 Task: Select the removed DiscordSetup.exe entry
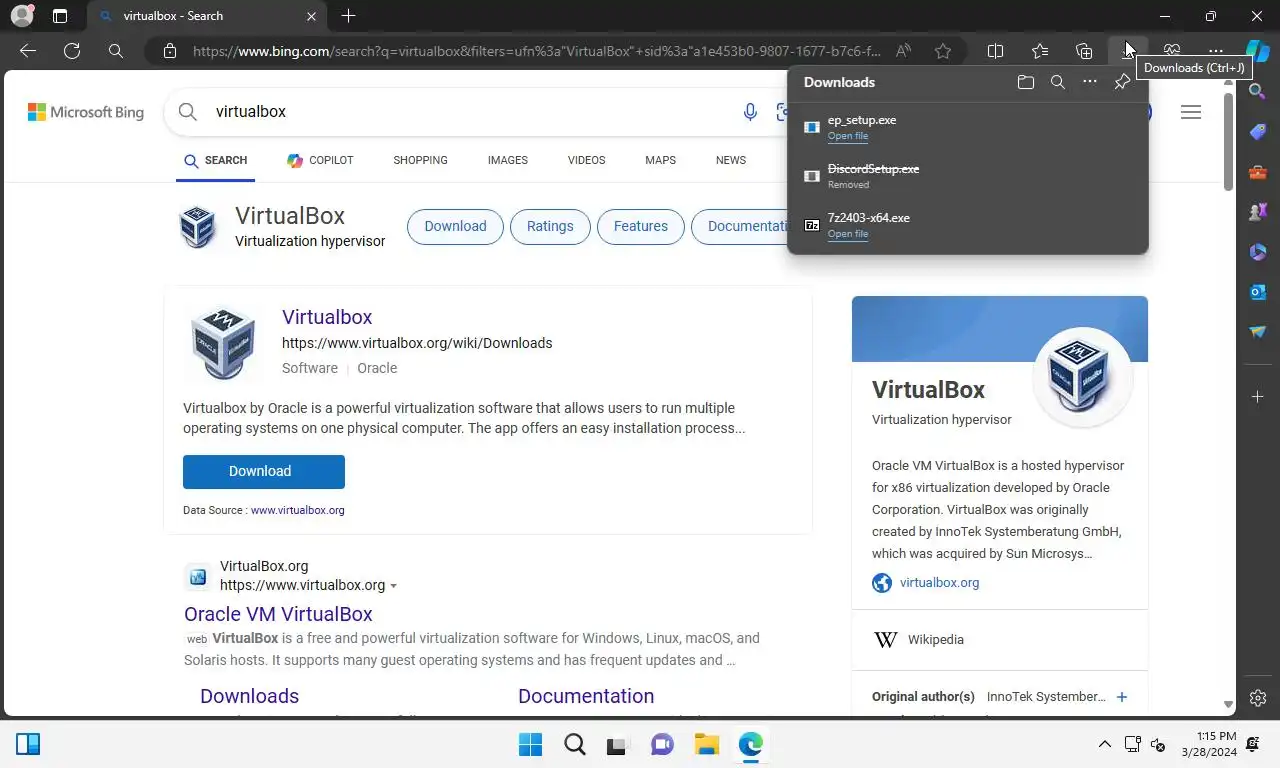point(967,176)
